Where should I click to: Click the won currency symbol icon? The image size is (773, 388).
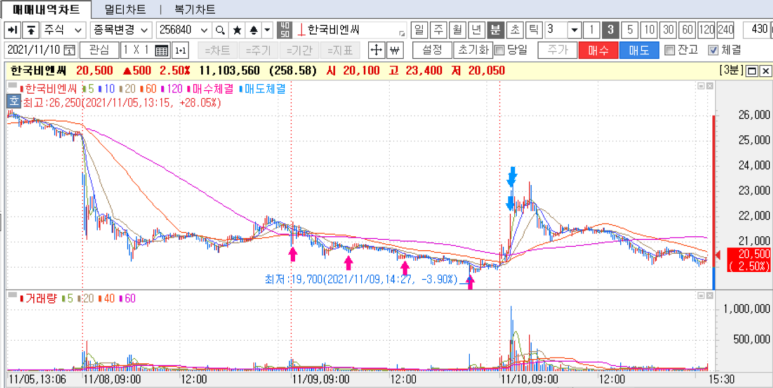(394, 50)
